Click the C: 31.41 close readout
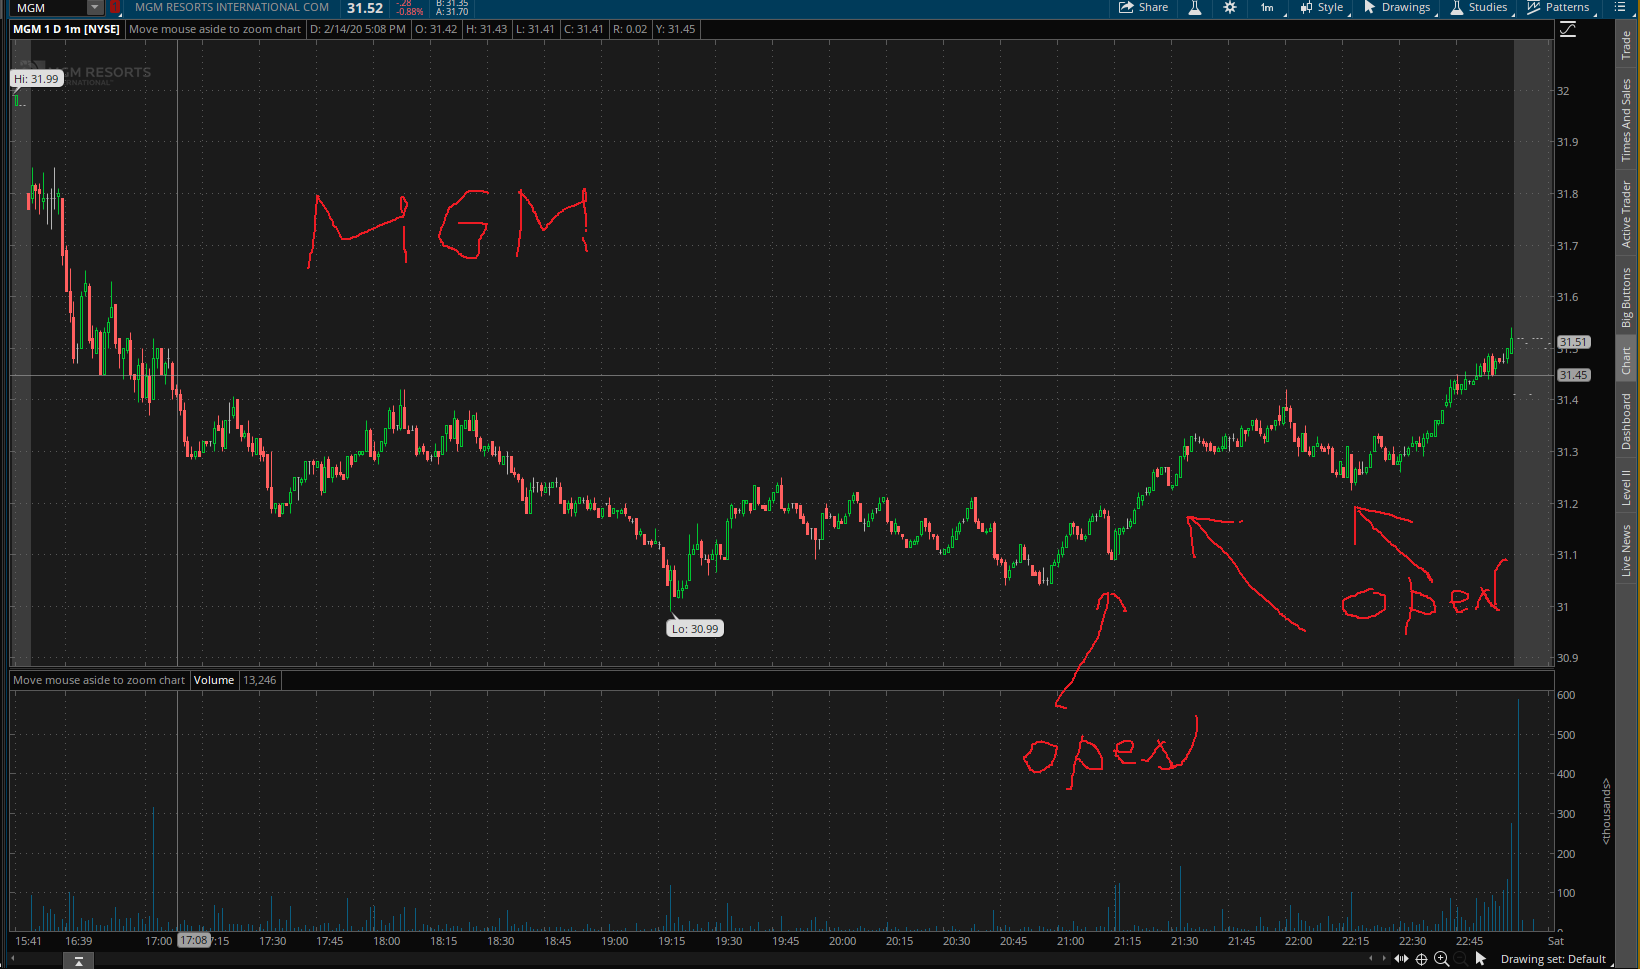The width and height of the screenshot is (1640, 969). (x=584, y=29)
